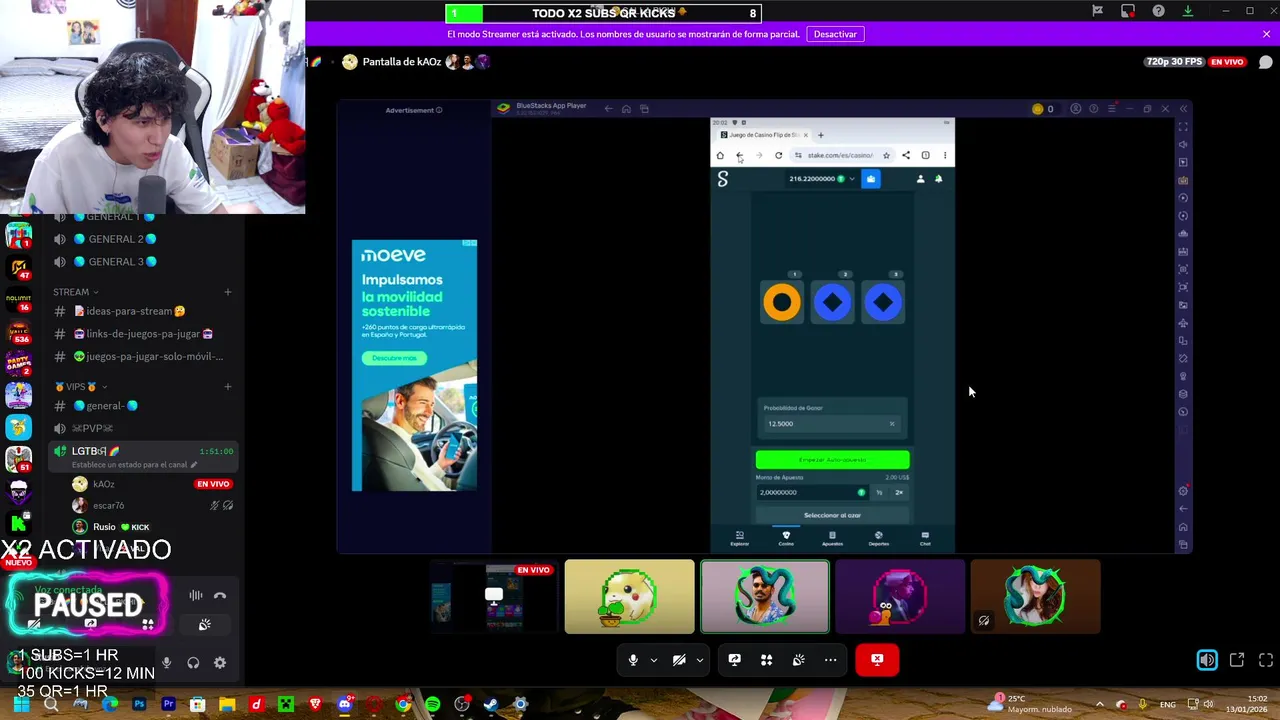The width and height of the screenshot is (1280, 720).
Task: Open server icon with 536 badge
Action: [18, 331]
